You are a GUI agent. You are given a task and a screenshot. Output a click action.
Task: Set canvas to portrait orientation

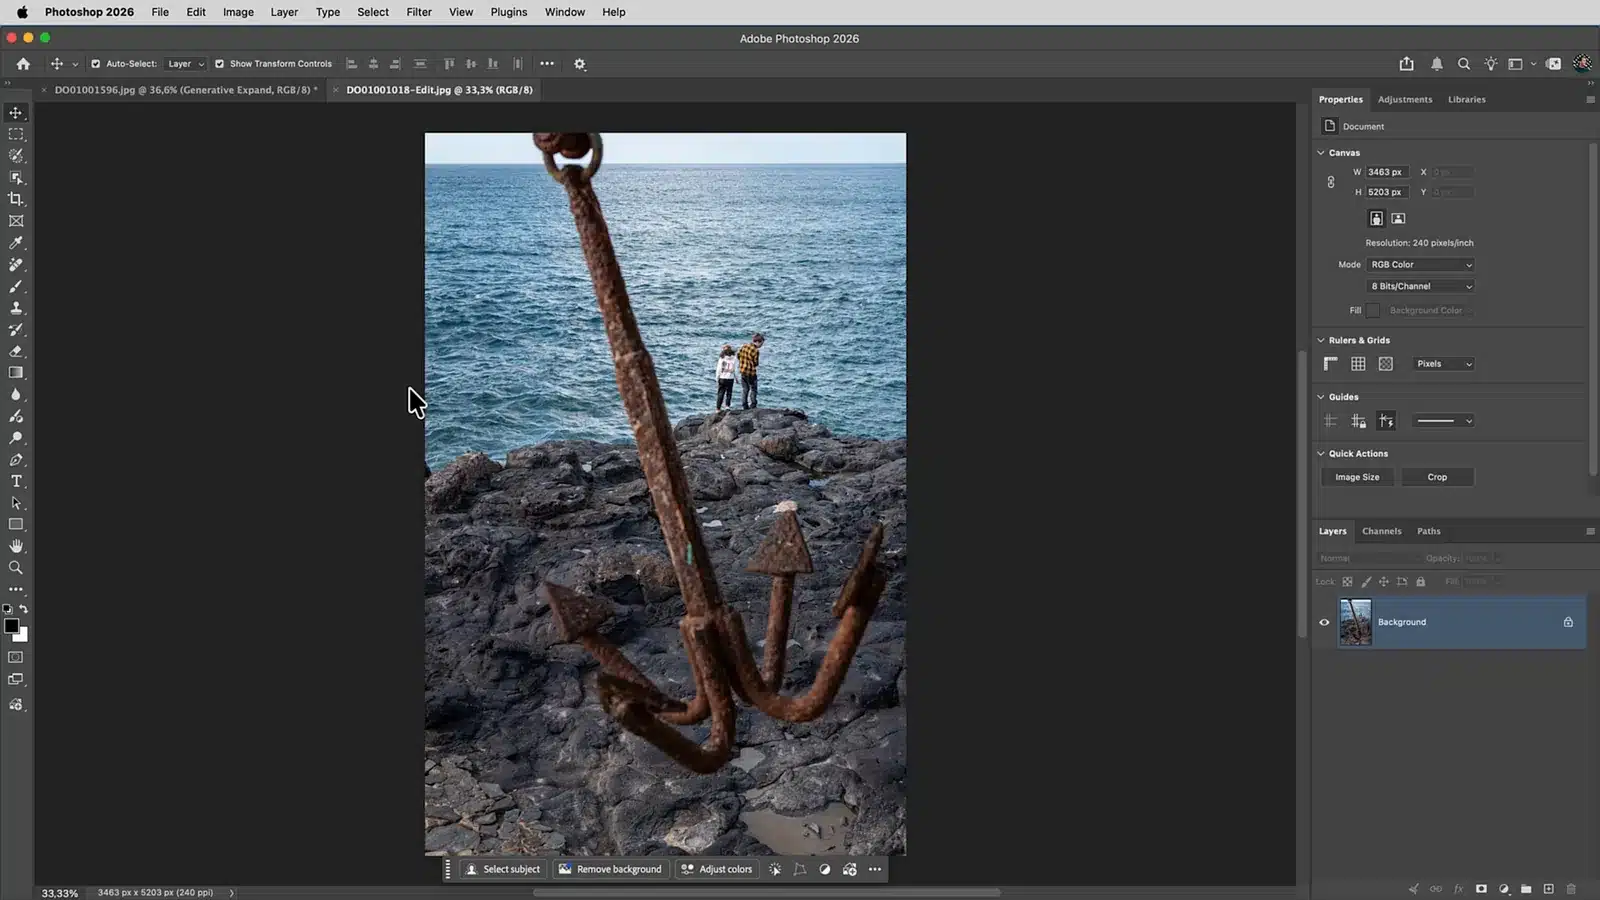pos(1377,218)
